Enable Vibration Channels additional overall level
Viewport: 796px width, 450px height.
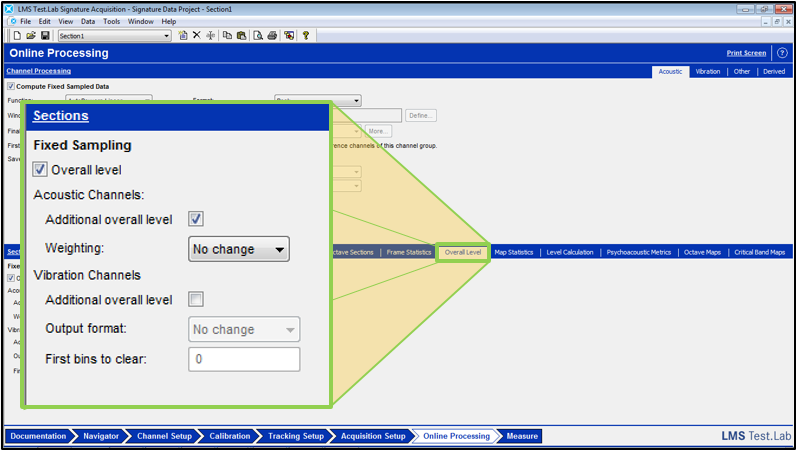(196, 299)
